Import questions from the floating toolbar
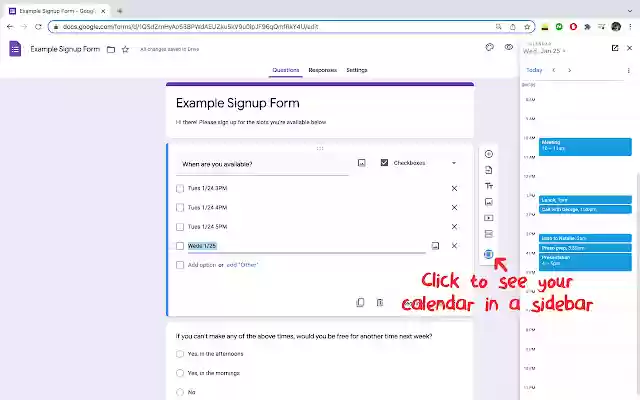Screen dimensions: 640x400 click(489, 170)
